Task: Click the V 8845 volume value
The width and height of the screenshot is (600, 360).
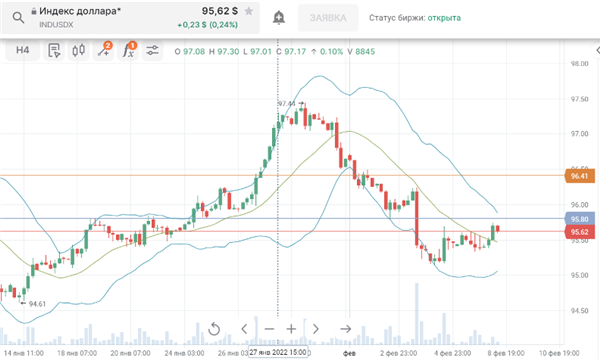Action: (x=361, y=52)
